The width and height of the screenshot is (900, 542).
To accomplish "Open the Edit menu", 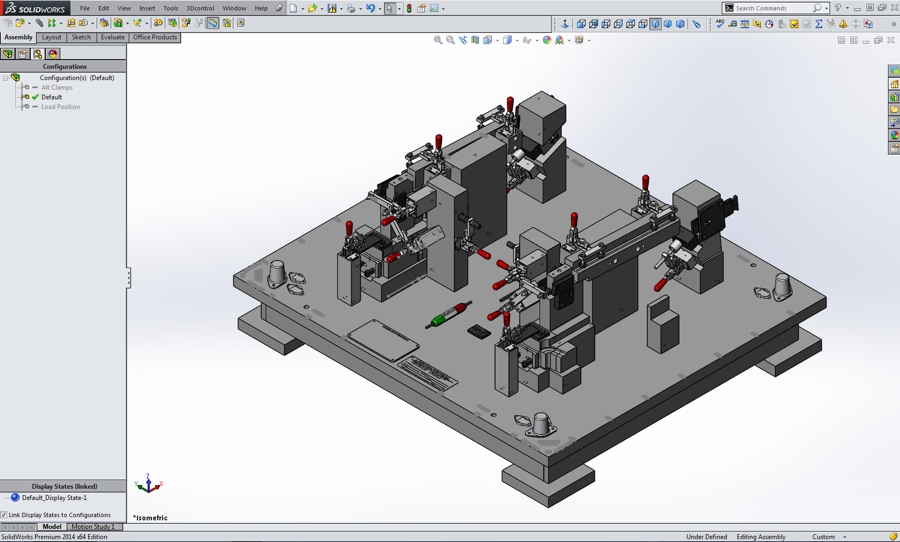I will (103, 8).
